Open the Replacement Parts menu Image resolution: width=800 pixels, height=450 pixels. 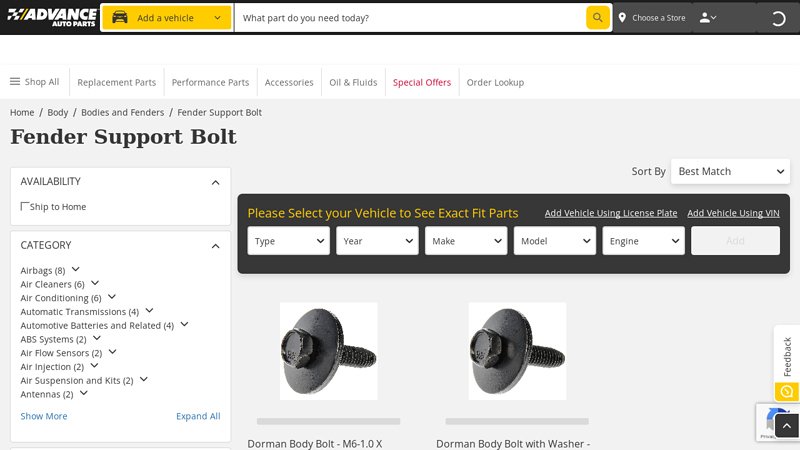pyautogui.click(x=116, y=82)
